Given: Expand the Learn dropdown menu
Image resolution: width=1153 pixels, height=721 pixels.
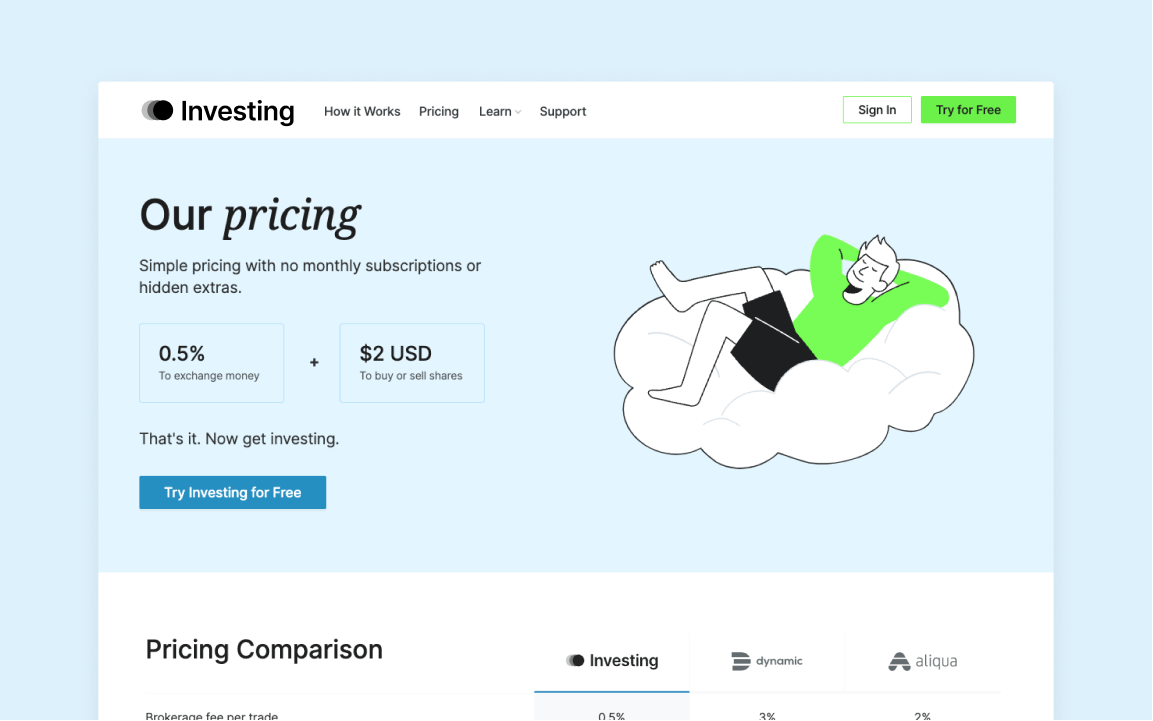Looking at the screenshot, I should click(500, 112).
